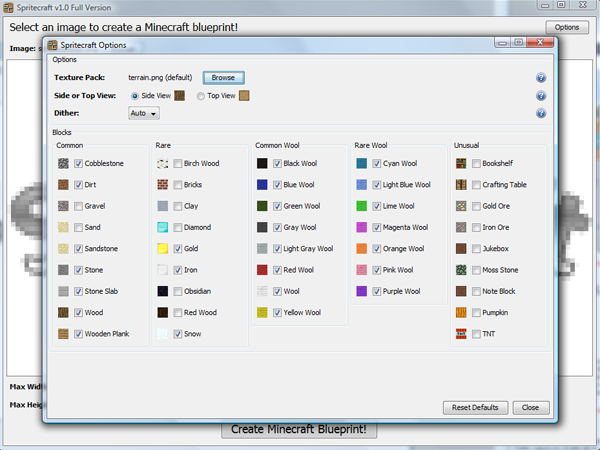Click the Create Minecraft Blueprint button
600x450 pixels.
tap(300, 430)
